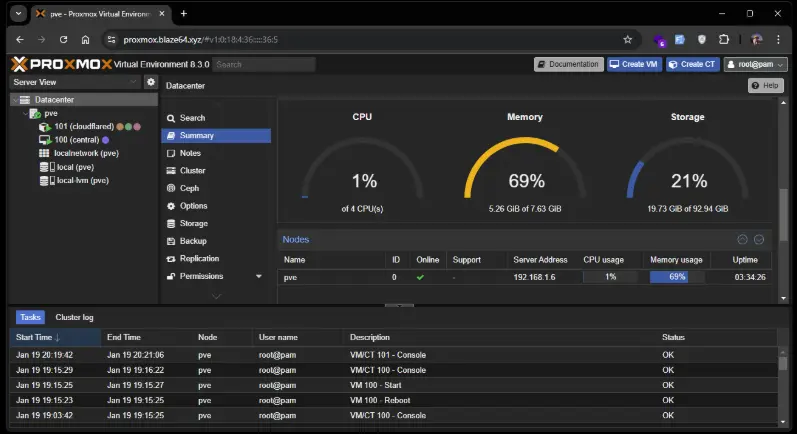The image size is (797, 434).
Task: Select local (pve) storage in tree
Action: pyautogui.click(x=75, y=167)
